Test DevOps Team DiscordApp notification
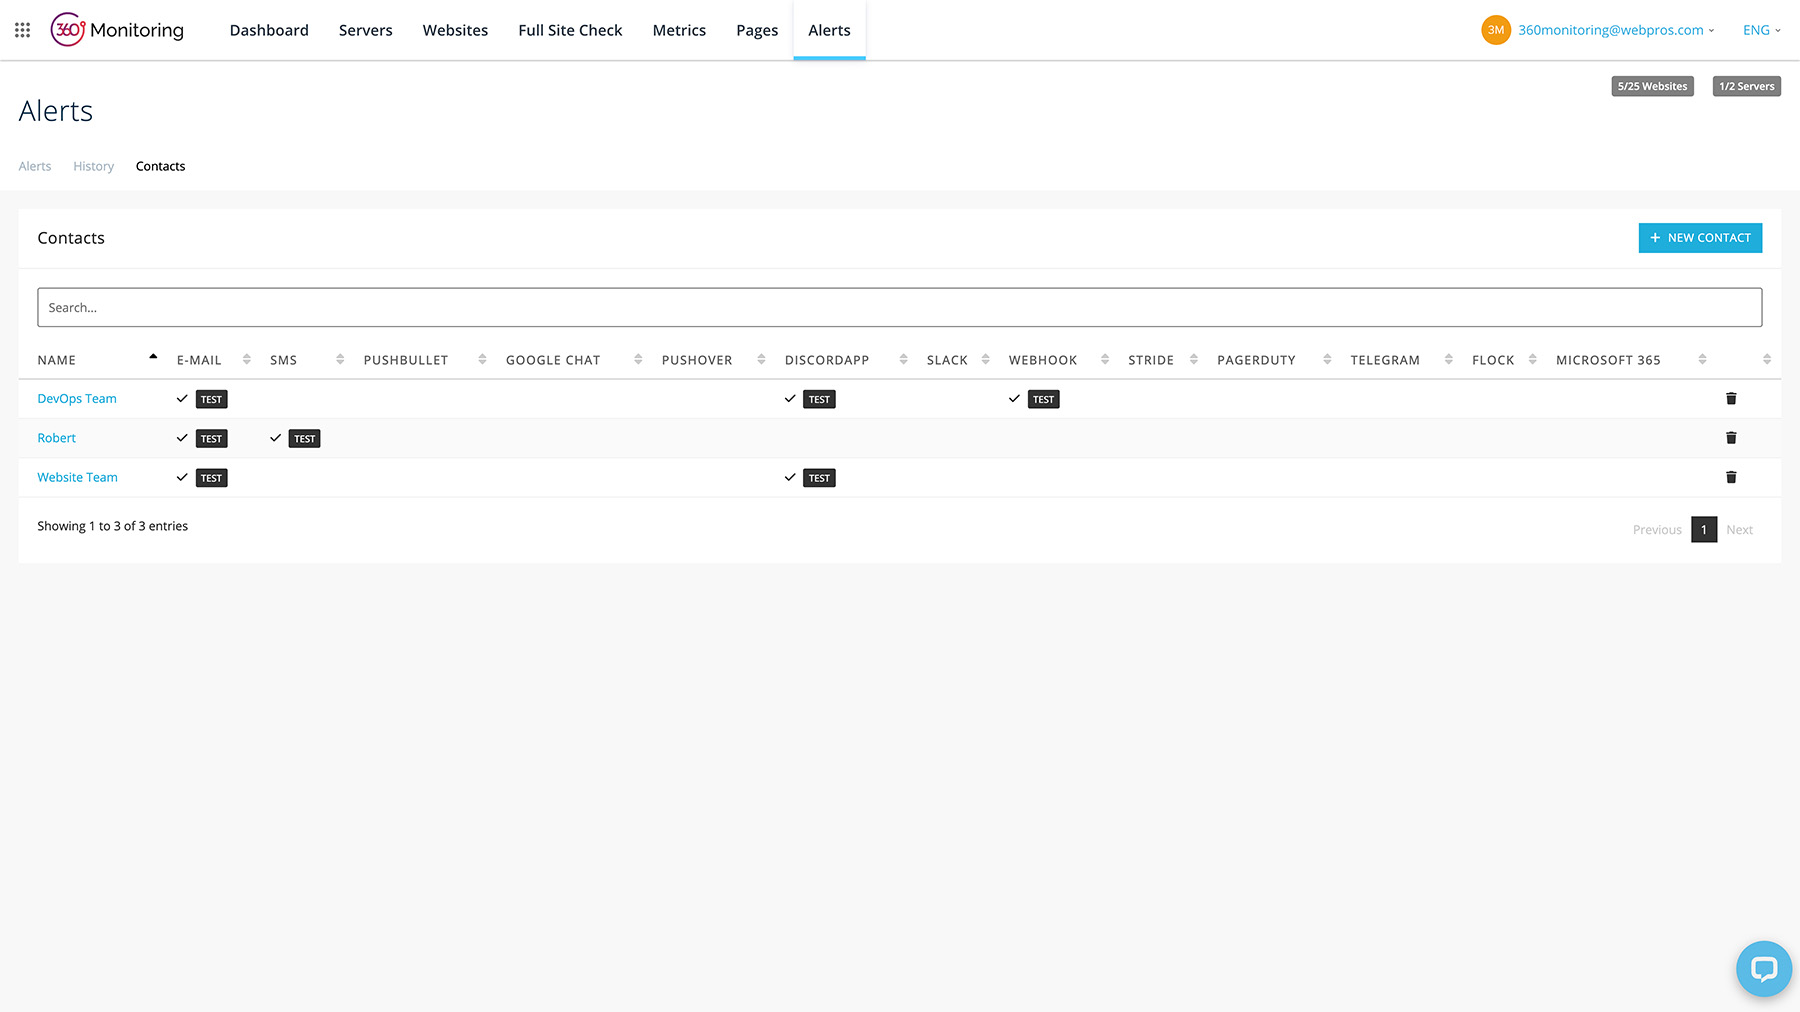The height and width of the screenshot is (1012, 1800). coord(819,399)
